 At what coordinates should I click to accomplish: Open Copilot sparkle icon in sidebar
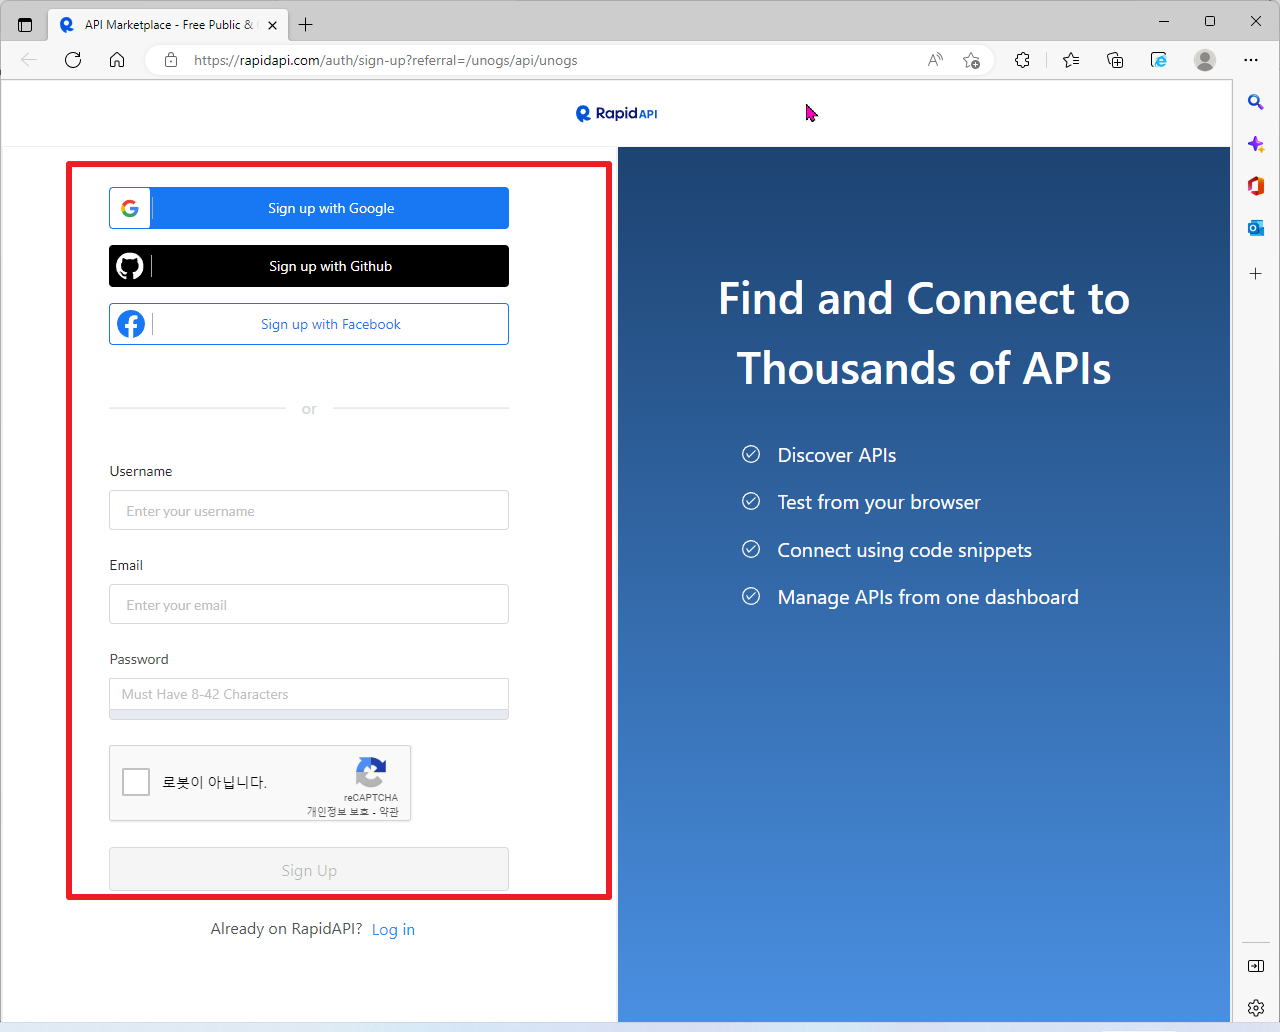1256,144
